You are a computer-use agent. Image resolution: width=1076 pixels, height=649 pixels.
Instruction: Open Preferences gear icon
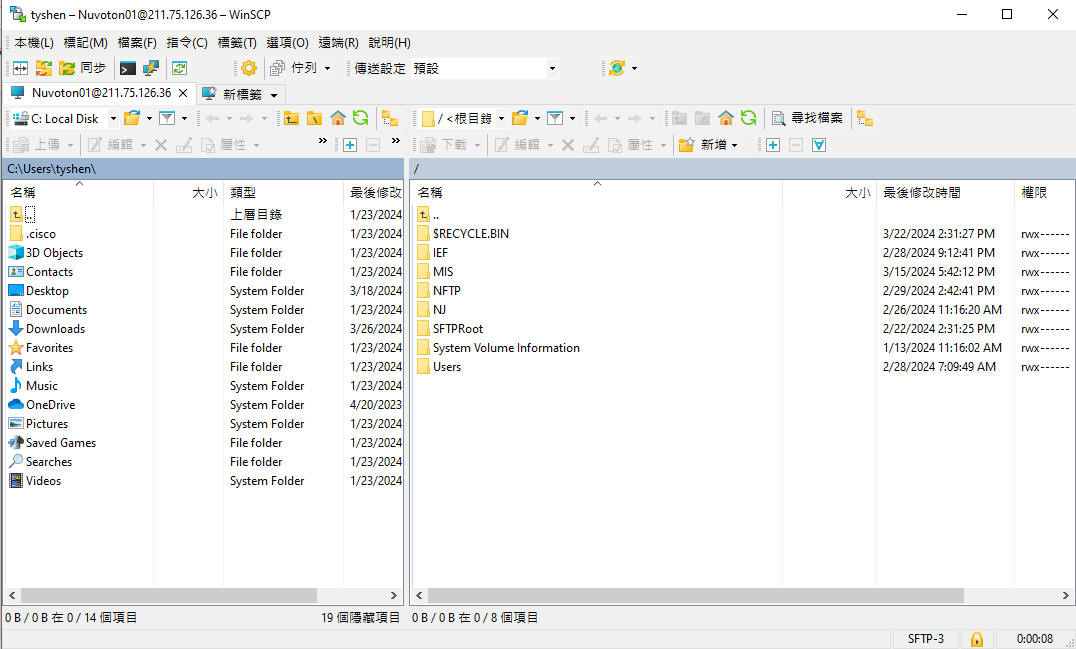(x=248, y=68)
